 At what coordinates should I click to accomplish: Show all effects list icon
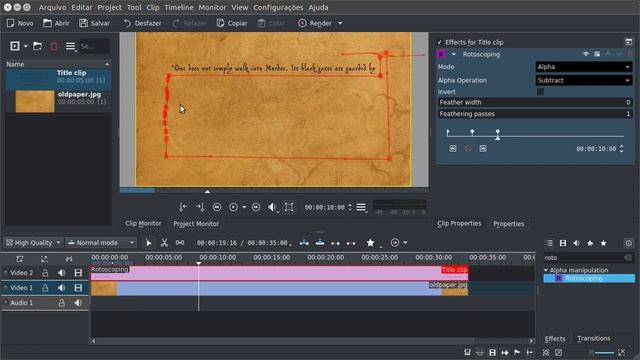pyautogui.click(x=549, y=243)
